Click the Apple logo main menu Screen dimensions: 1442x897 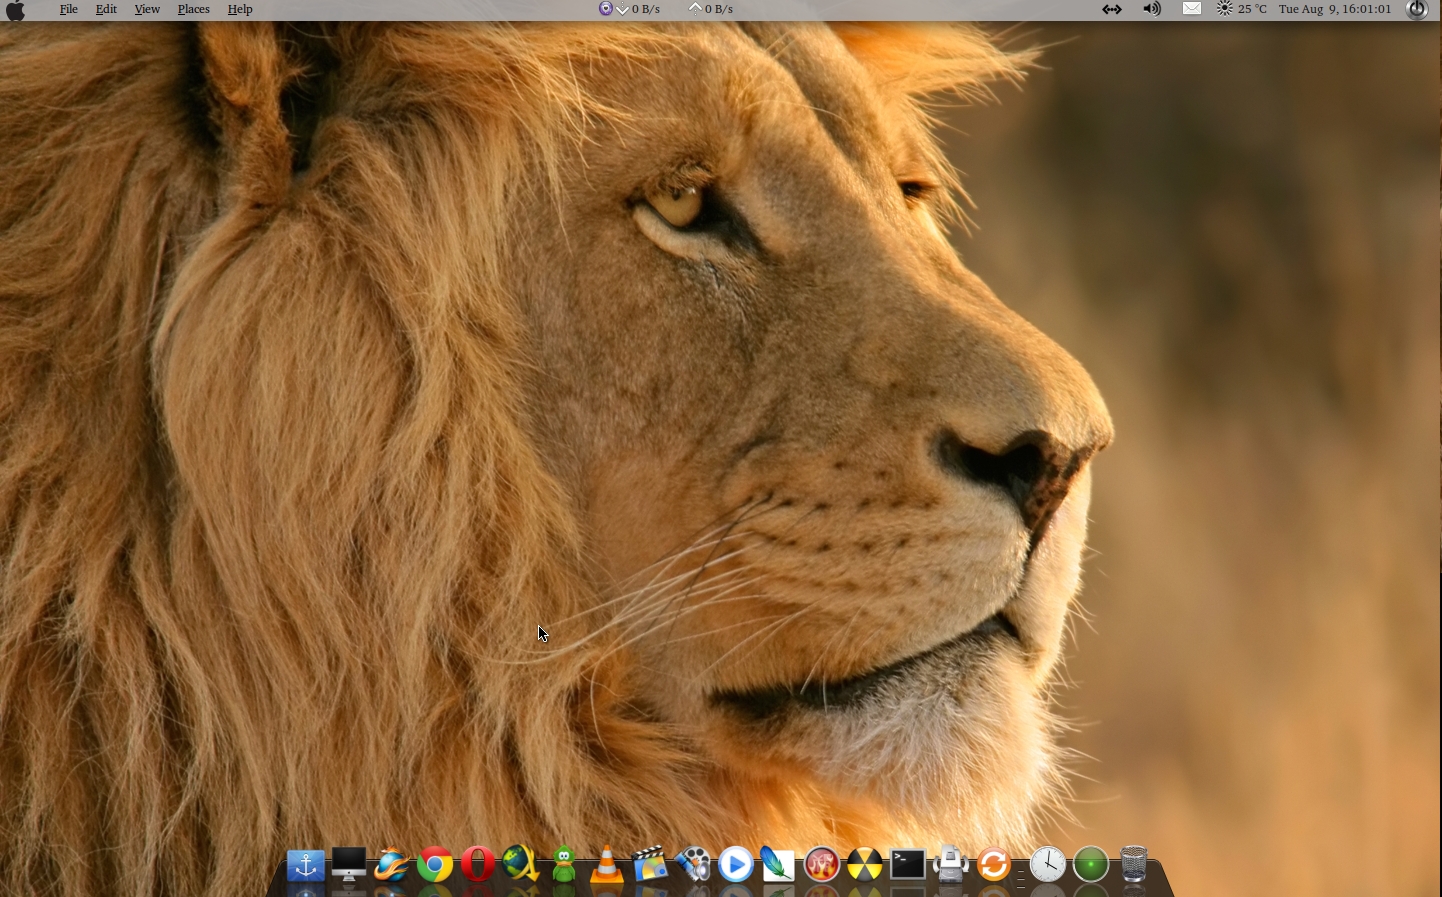[15, 10]
